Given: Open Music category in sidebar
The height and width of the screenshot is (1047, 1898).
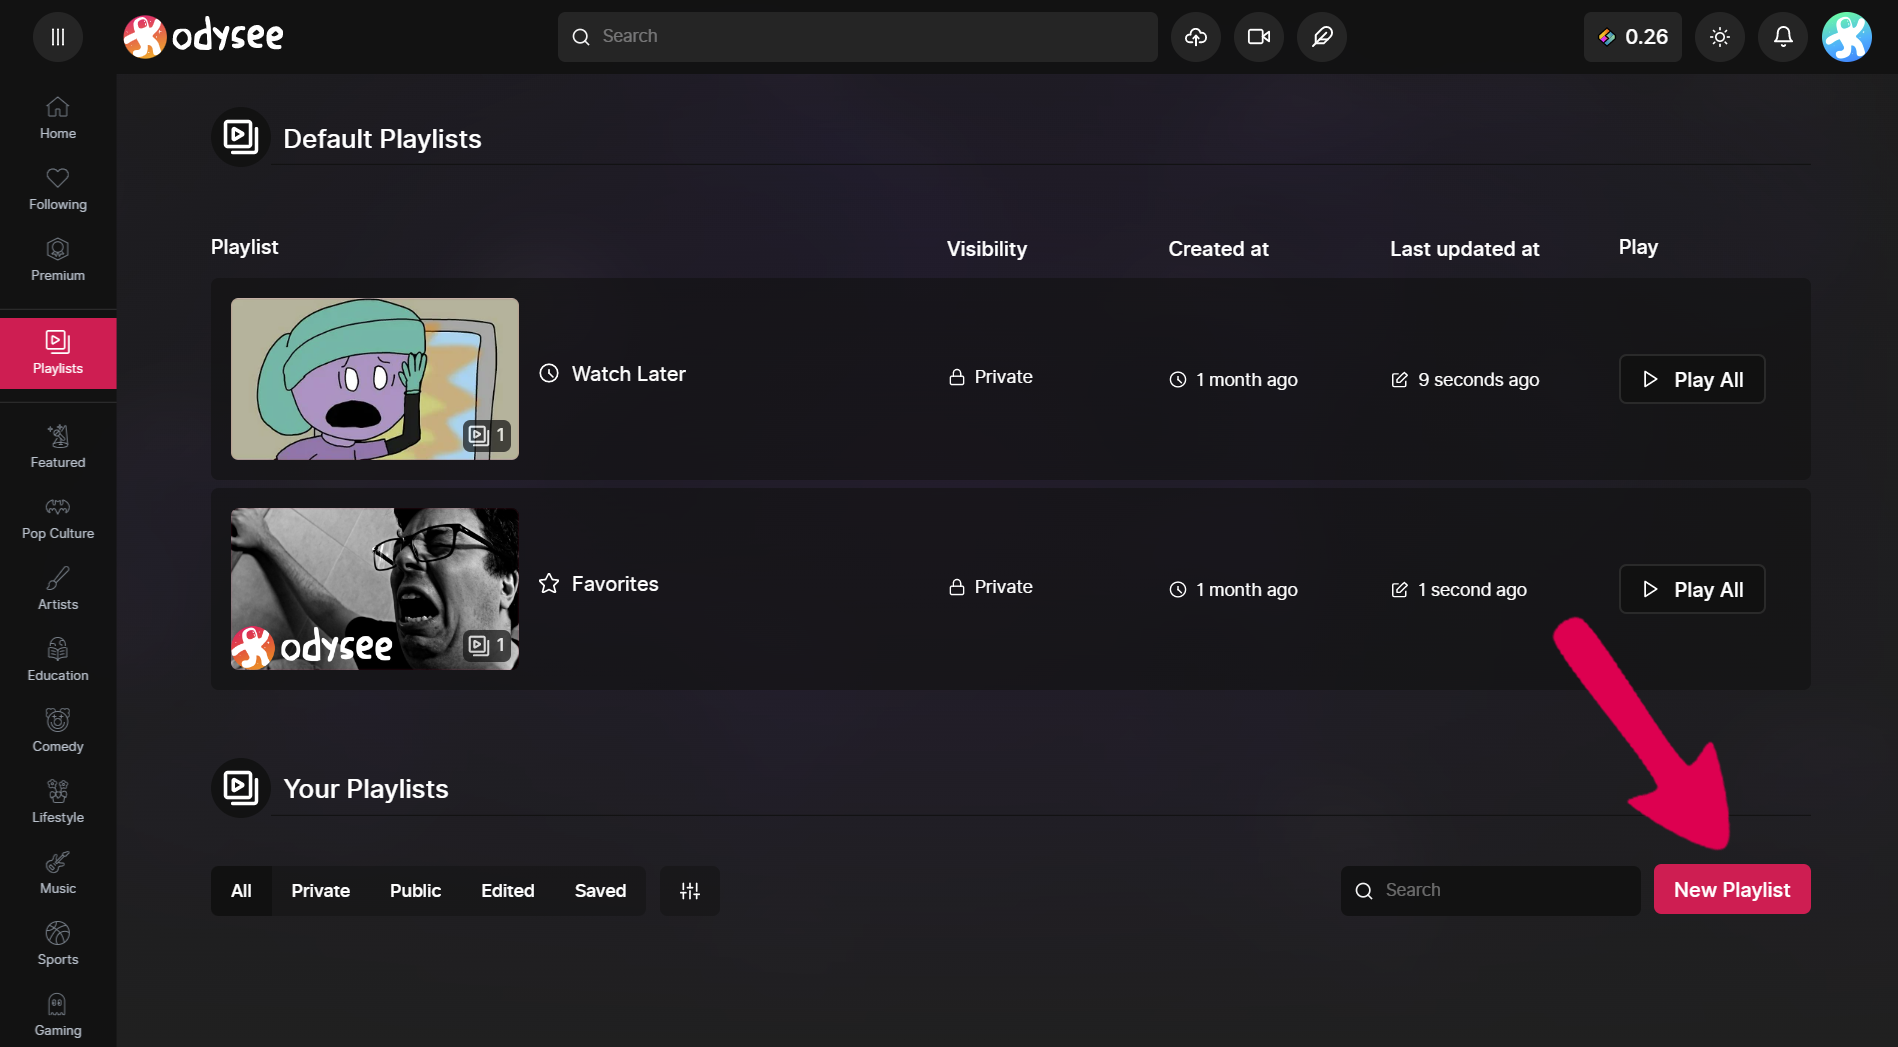Looking at the screenshot, I should pyautogui.click(x=58, y=873).
